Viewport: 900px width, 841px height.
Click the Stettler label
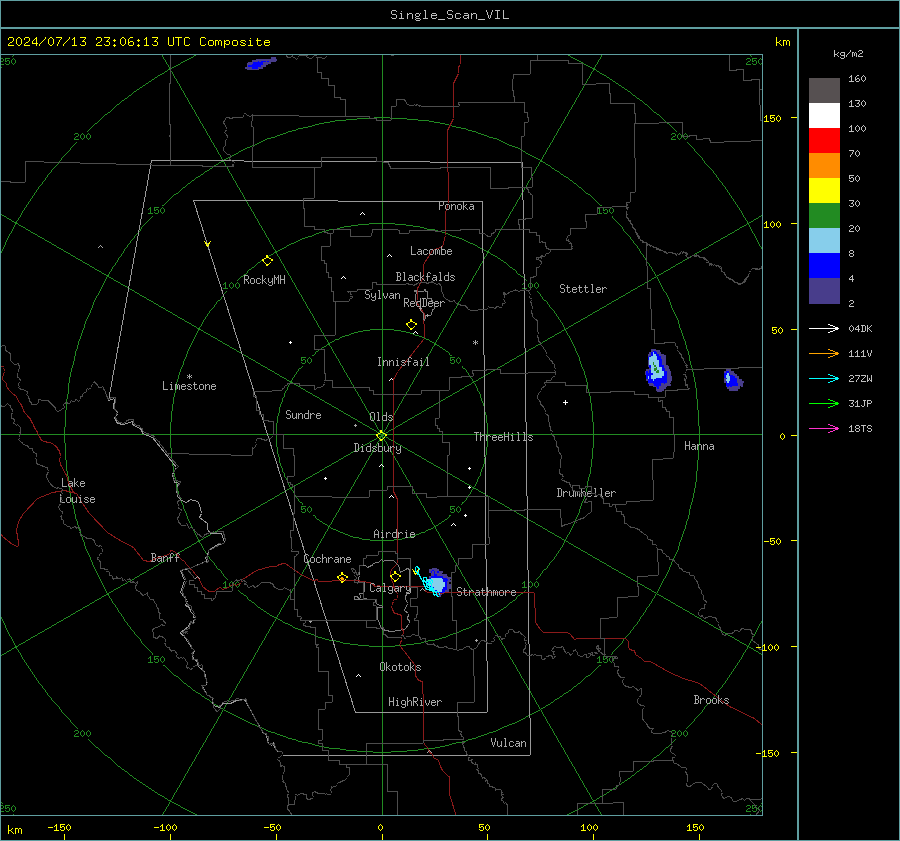[x=583, y=289]
